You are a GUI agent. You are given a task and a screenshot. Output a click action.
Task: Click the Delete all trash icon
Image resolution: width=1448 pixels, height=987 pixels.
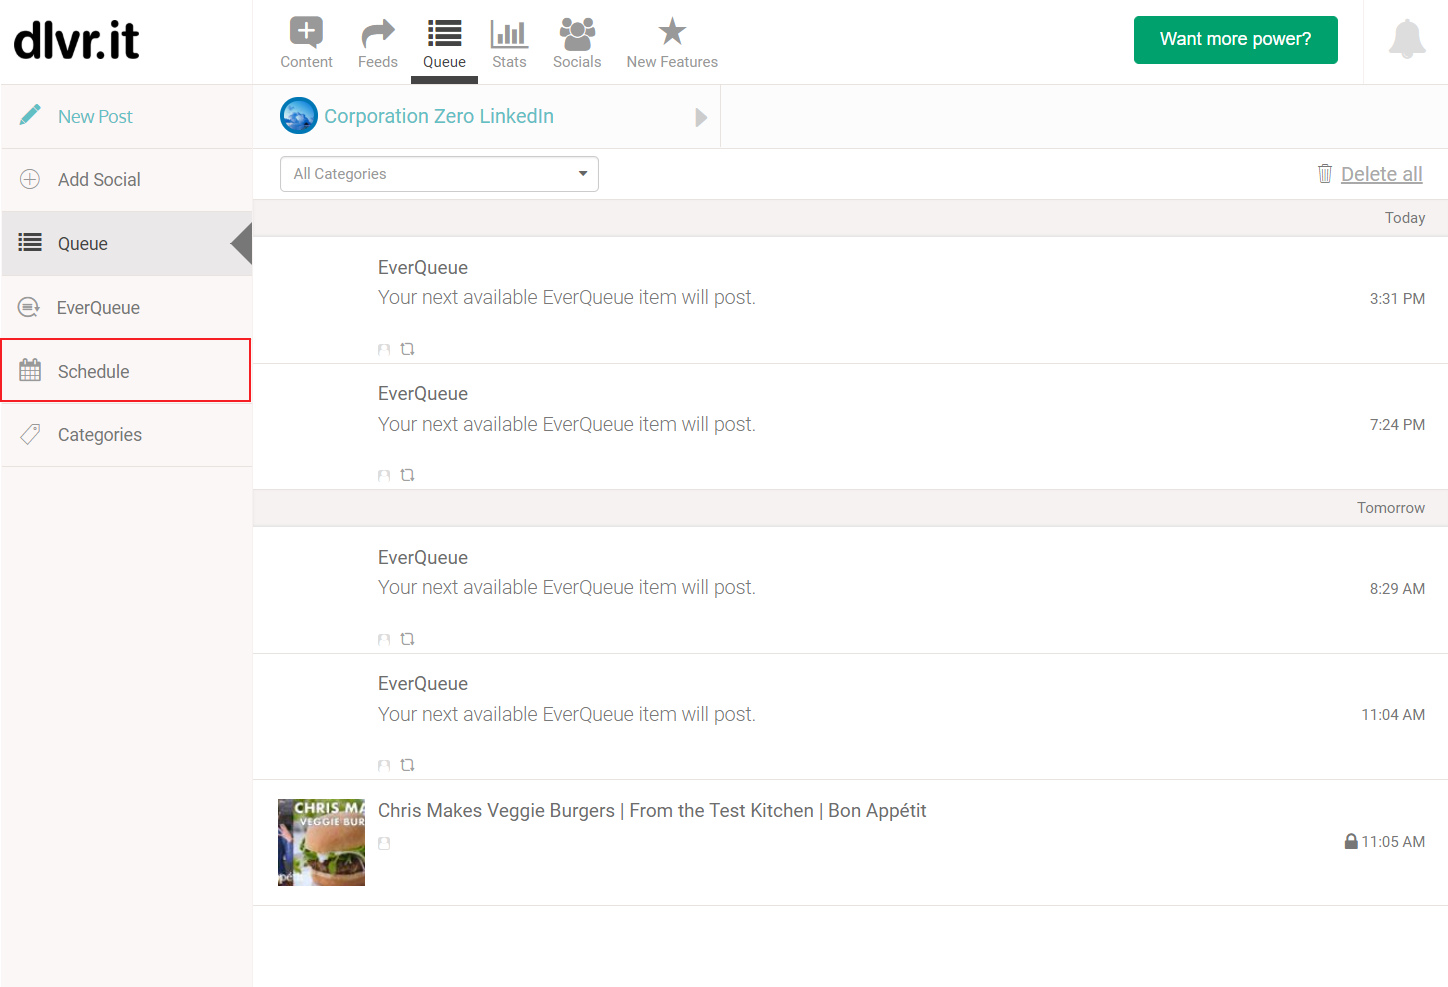tap(1325, 174)
